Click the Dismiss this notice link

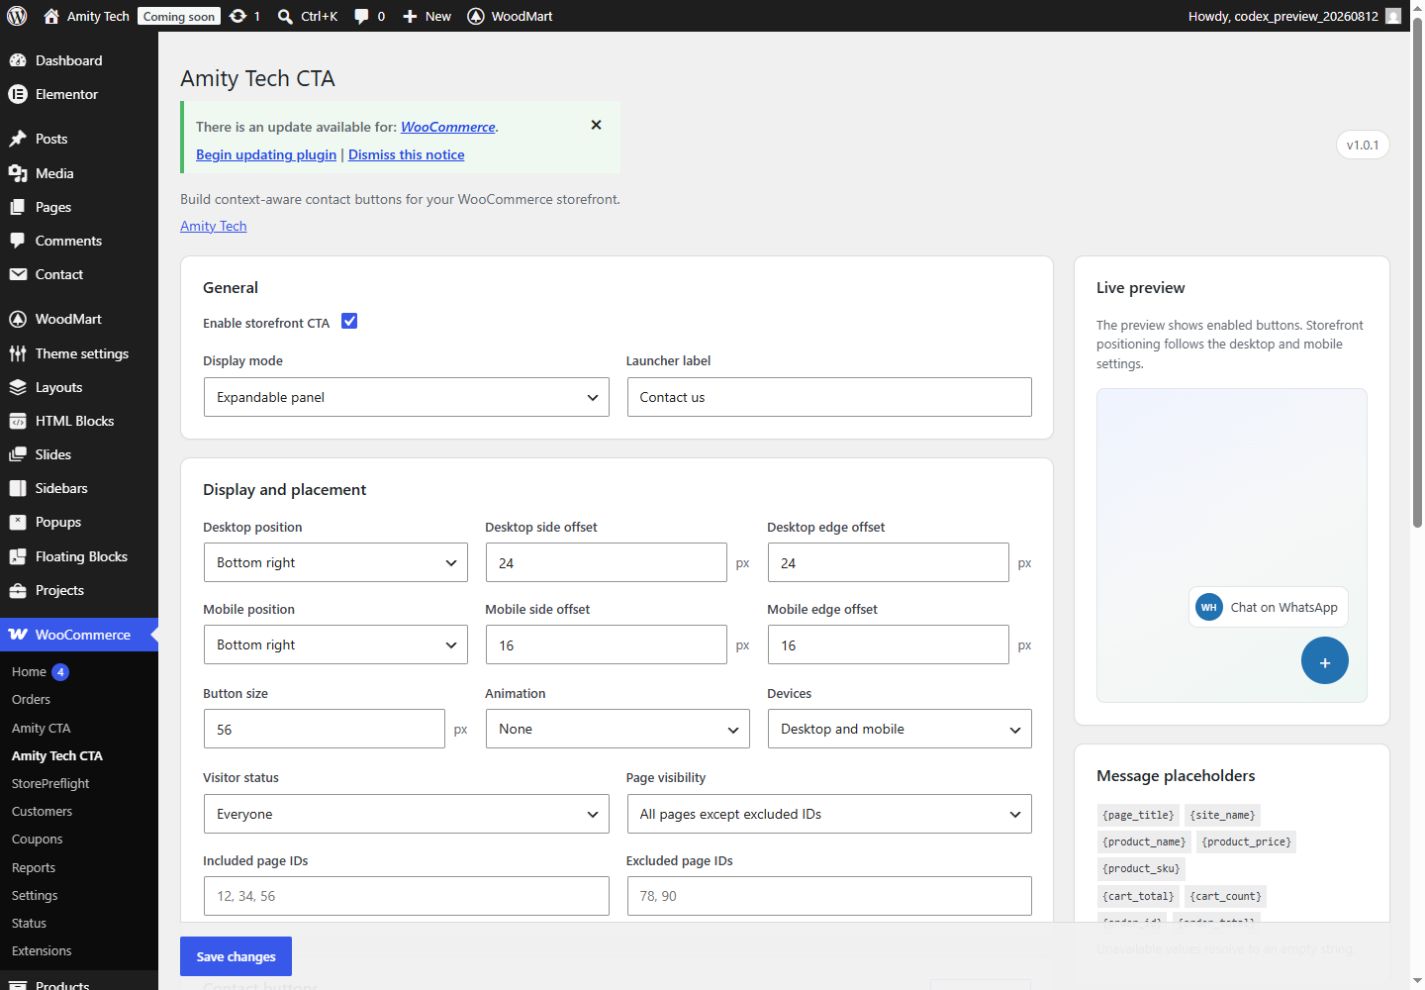pyautogui.click(x=406, y=155)
